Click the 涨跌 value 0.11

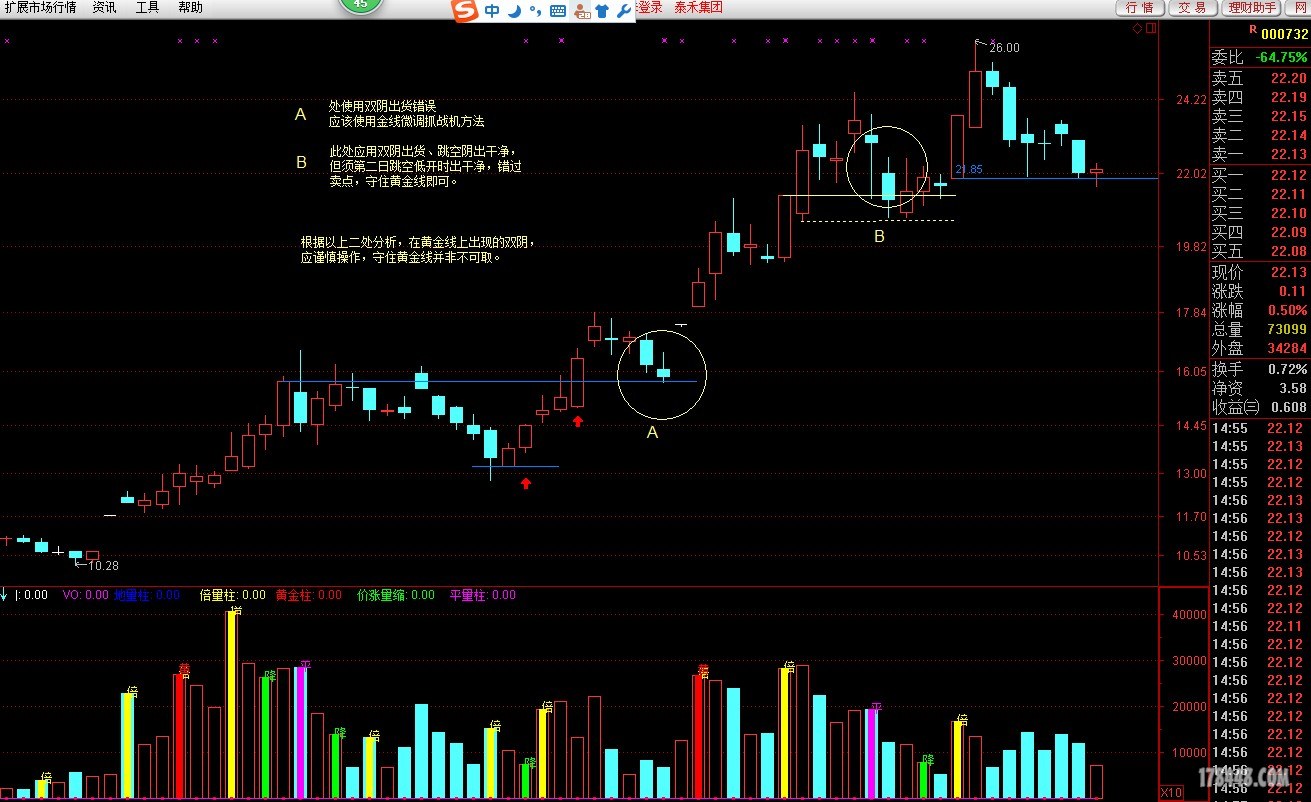1292,291
